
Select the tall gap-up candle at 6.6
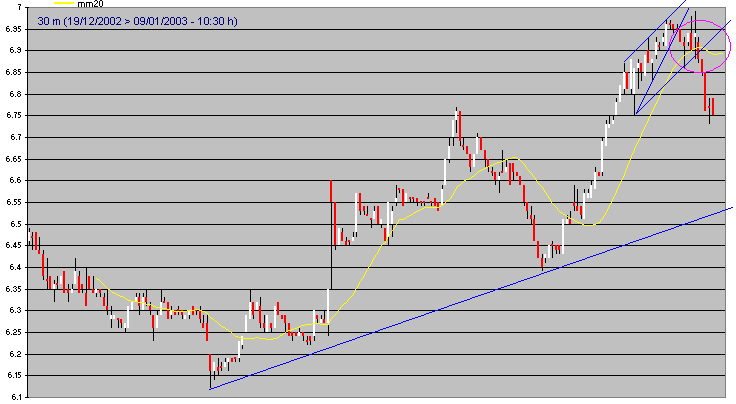pos(331,235)
